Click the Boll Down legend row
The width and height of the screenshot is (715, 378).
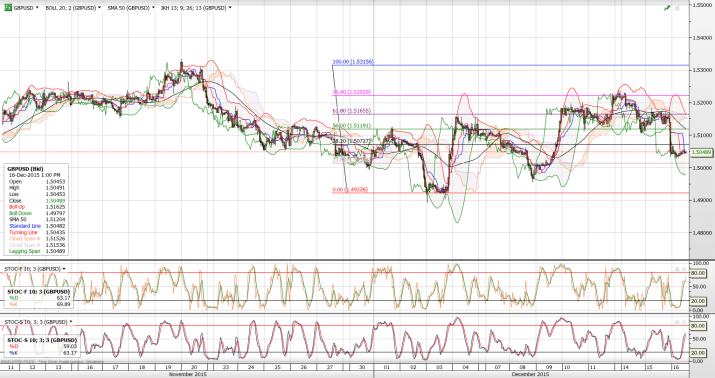[36, 213]
